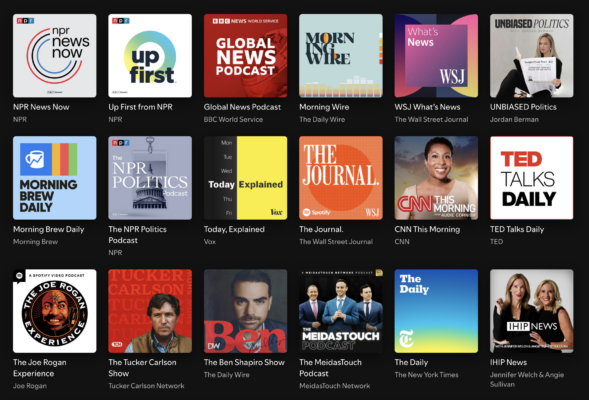Open the Up First podcast cover

(x=150, y=56)
